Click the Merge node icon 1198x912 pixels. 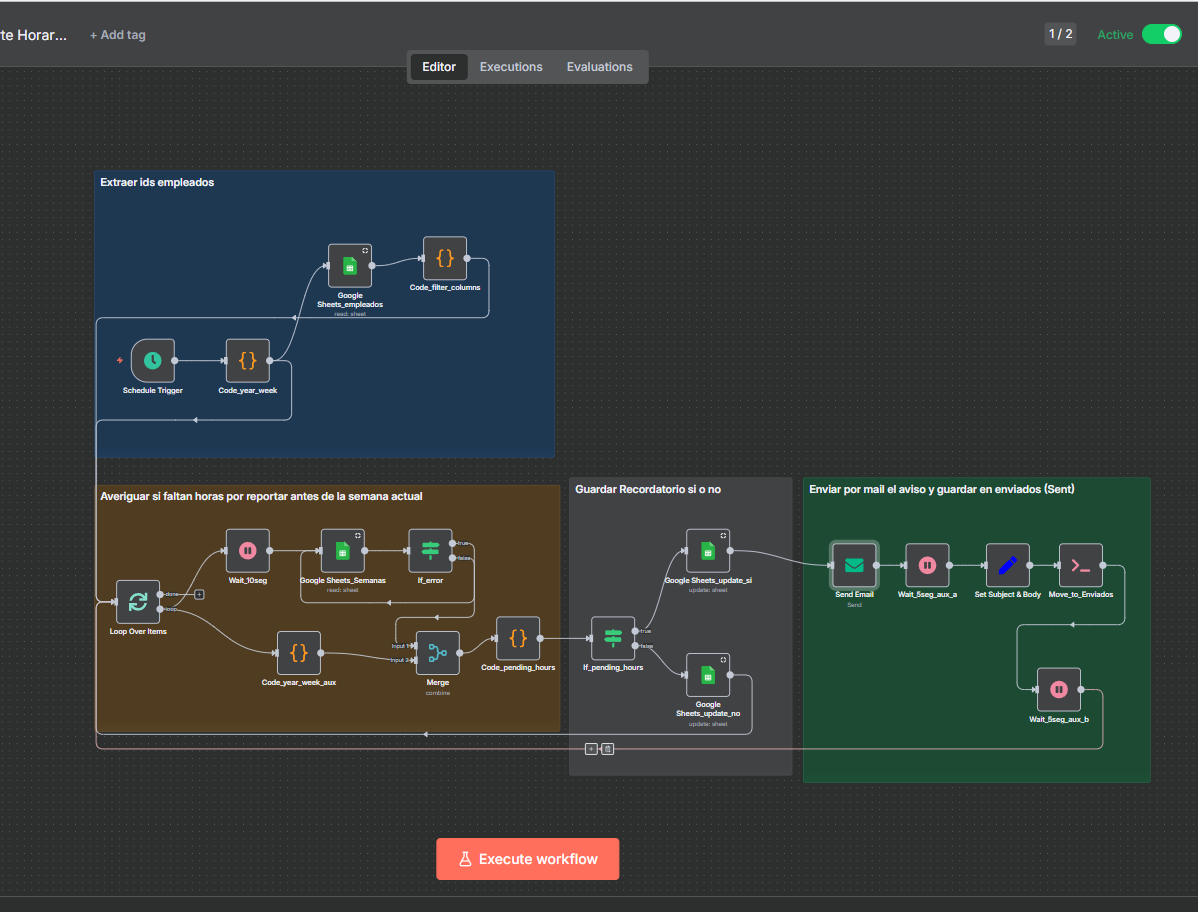[x=437, y=652]
